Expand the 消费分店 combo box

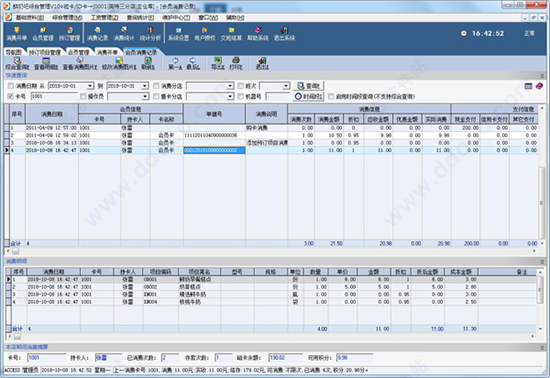(x=230, y=86)
